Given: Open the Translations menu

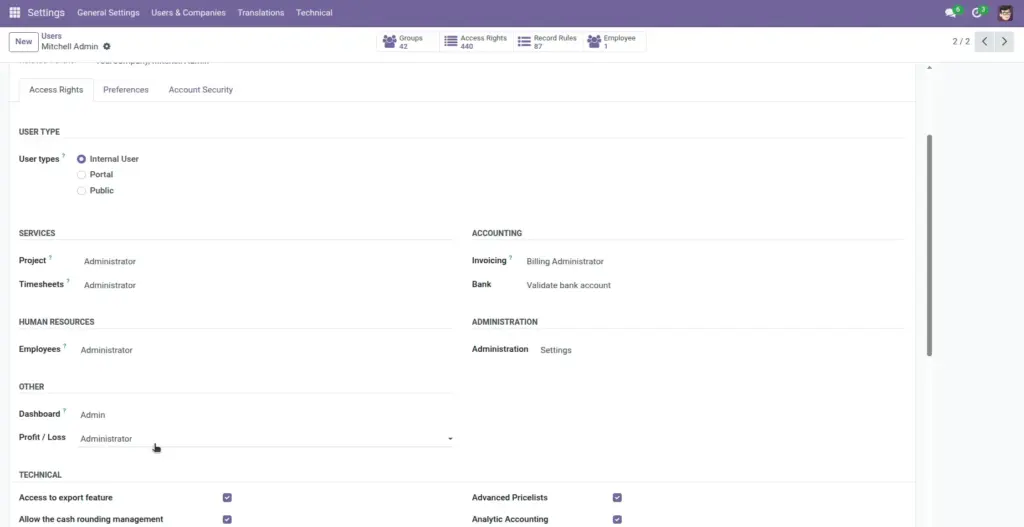Looking at the screenshot, I should click(261, 12).
